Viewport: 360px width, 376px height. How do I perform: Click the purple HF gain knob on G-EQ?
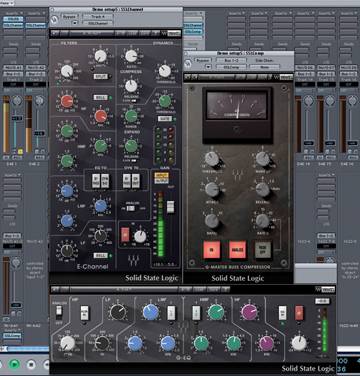click(249, 312)
